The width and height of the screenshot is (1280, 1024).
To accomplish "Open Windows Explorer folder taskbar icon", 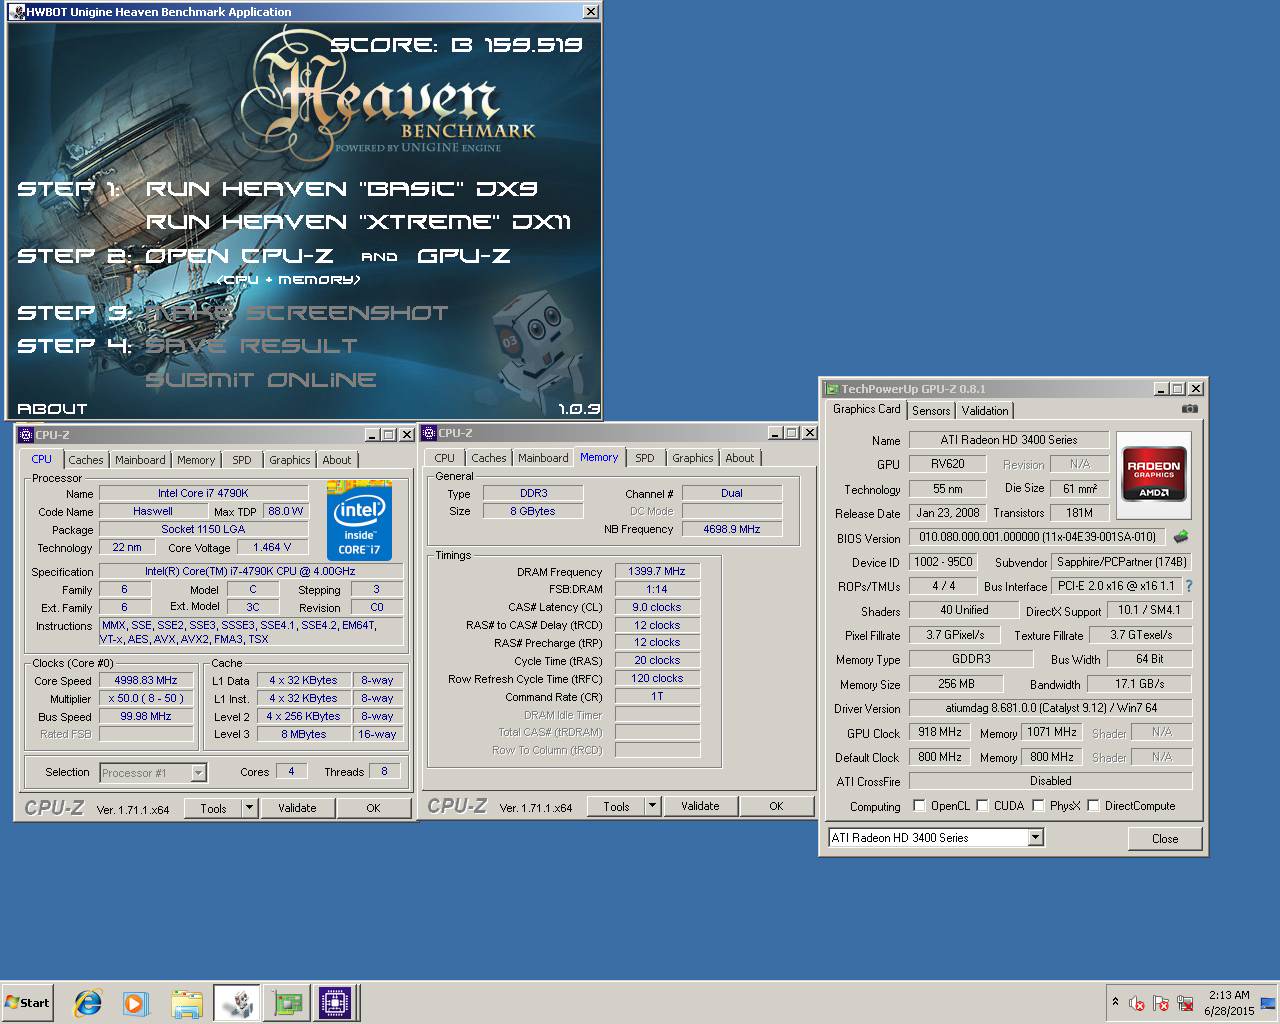I will (x=186, y=1003).
